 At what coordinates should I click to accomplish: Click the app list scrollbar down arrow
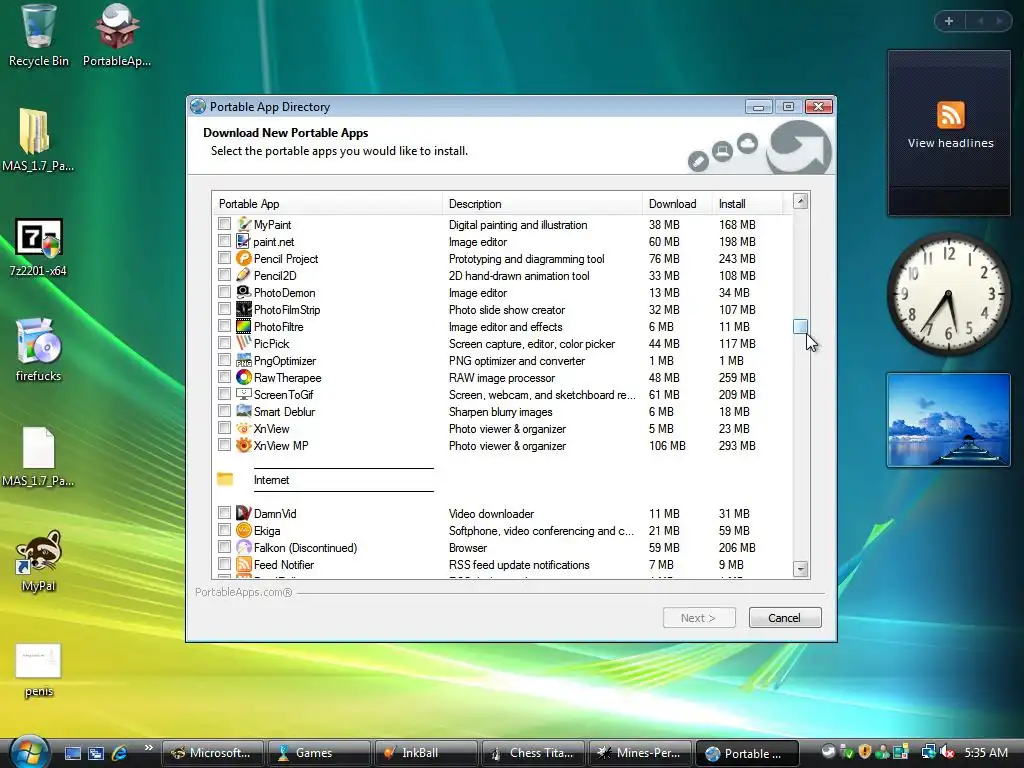(x=801, y=569)
